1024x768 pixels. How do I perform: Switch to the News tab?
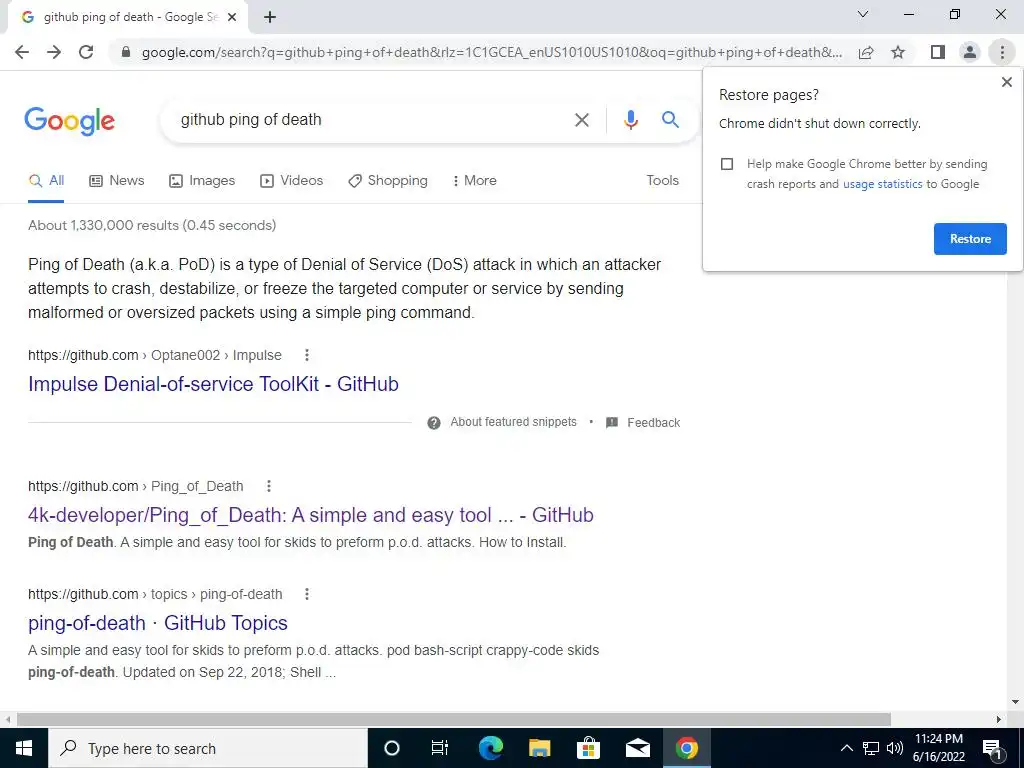coord(116,181)
